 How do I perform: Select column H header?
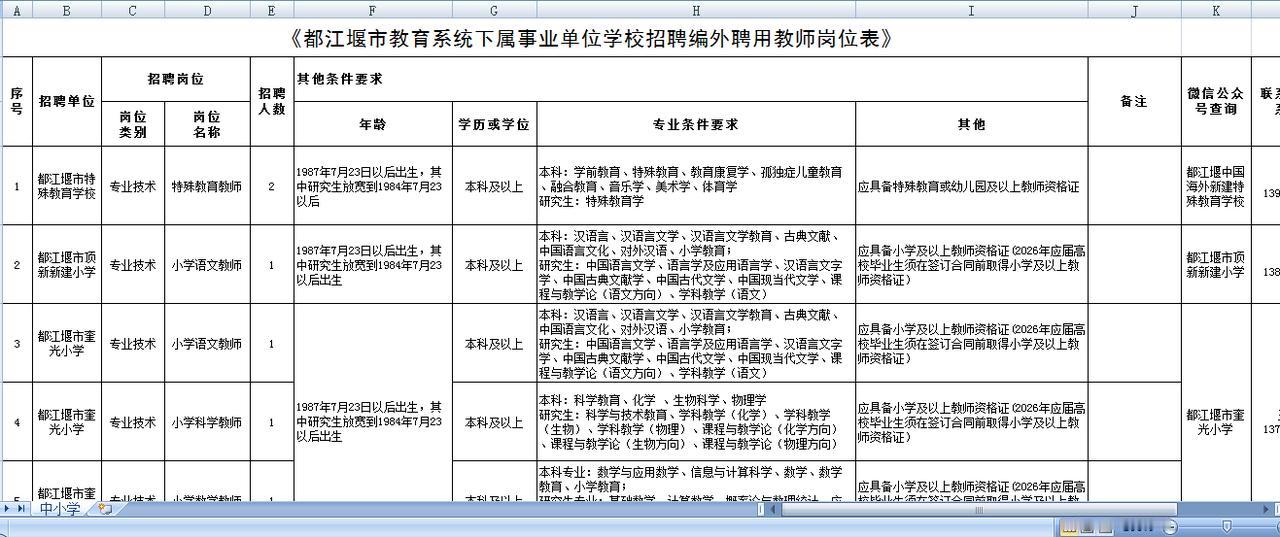[696, 10]
